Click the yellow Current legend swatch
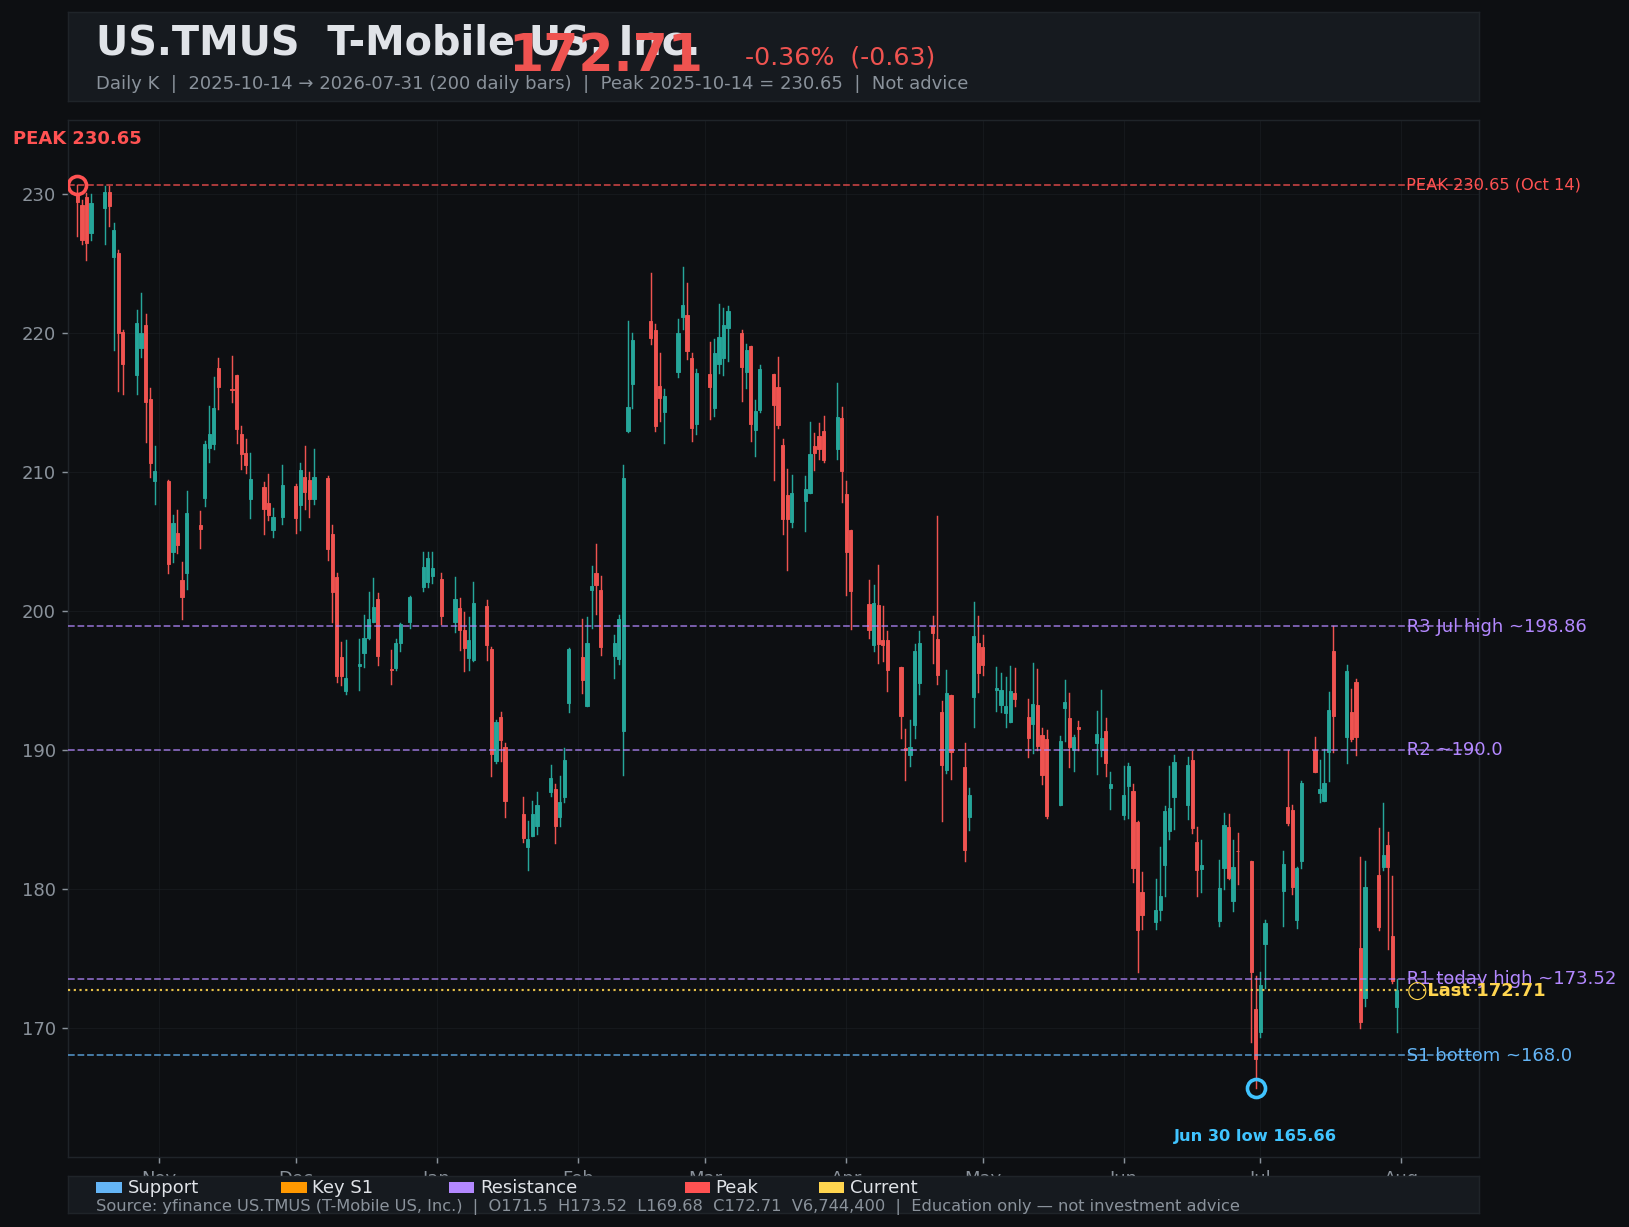Viewport: 1629px width, 1227px height. click(832, 1187)
